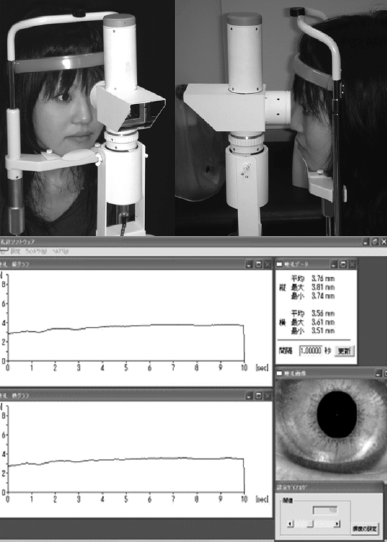Open system icon of pupil data window
Image resolution: width=387 pixels, height=542 pixels.
(x=280, y=265)
